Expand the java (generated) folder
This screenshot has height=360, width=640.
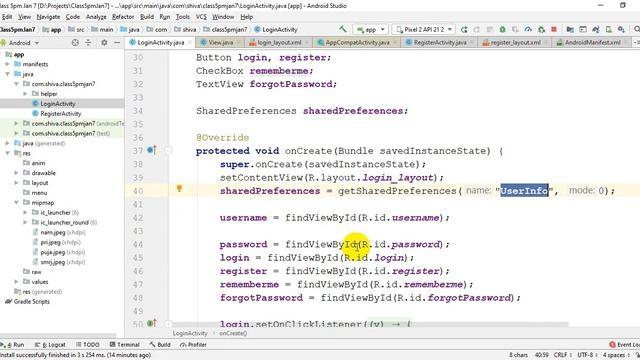tap(8, 143)
